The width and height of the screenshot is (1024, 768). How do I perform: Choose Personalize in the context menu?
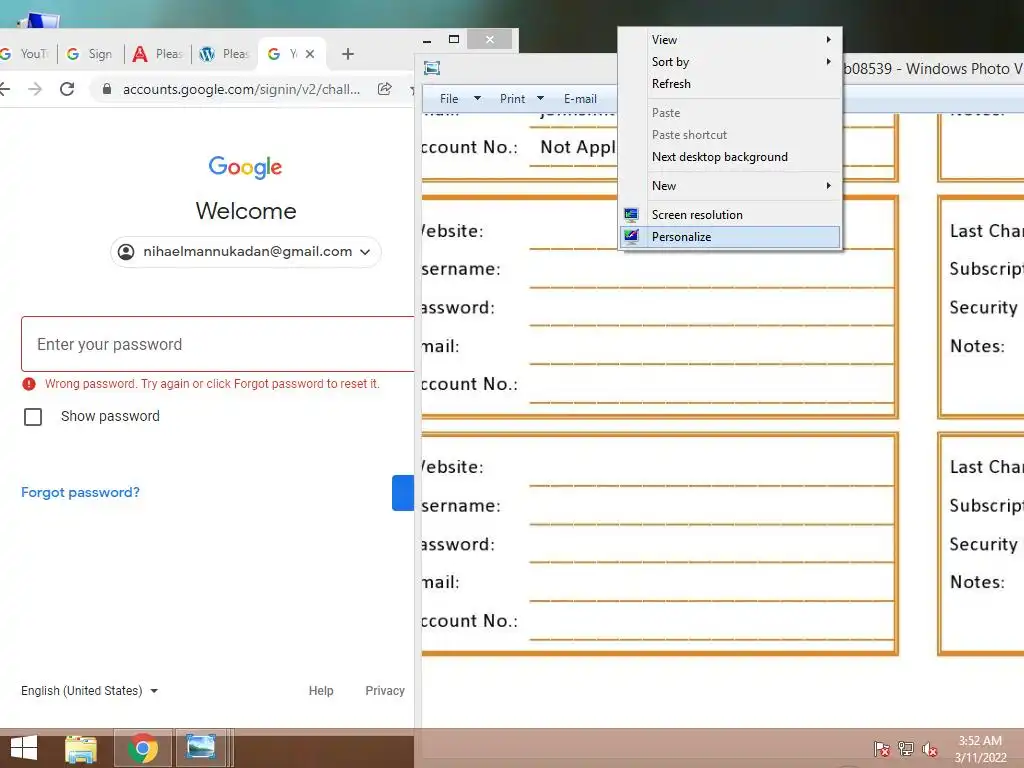(x=730, y=237)
